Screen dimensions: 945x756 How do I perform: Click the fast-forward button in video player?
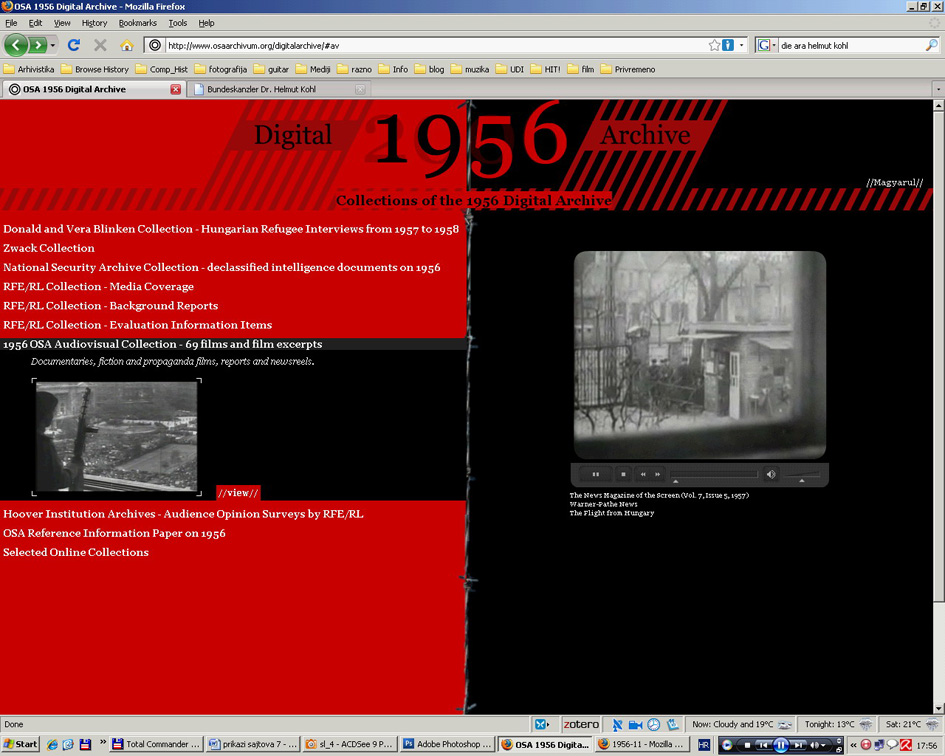tap(657, 474)
